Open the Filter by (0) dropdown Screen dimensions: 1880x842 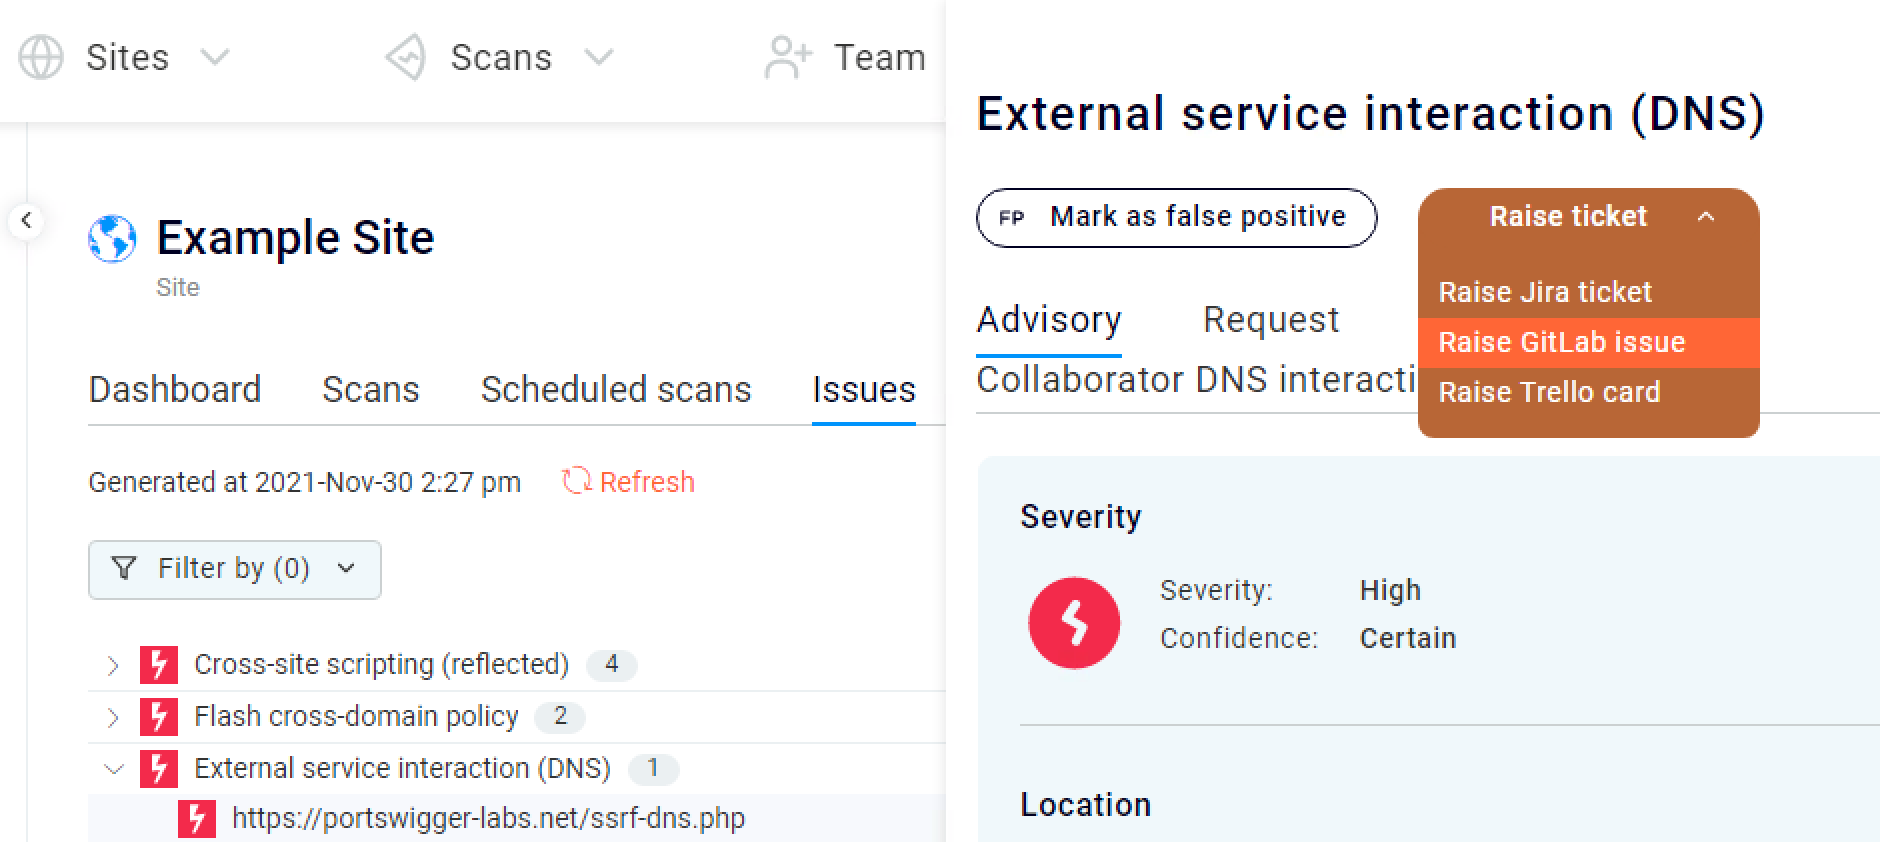(x=234, y=569)
